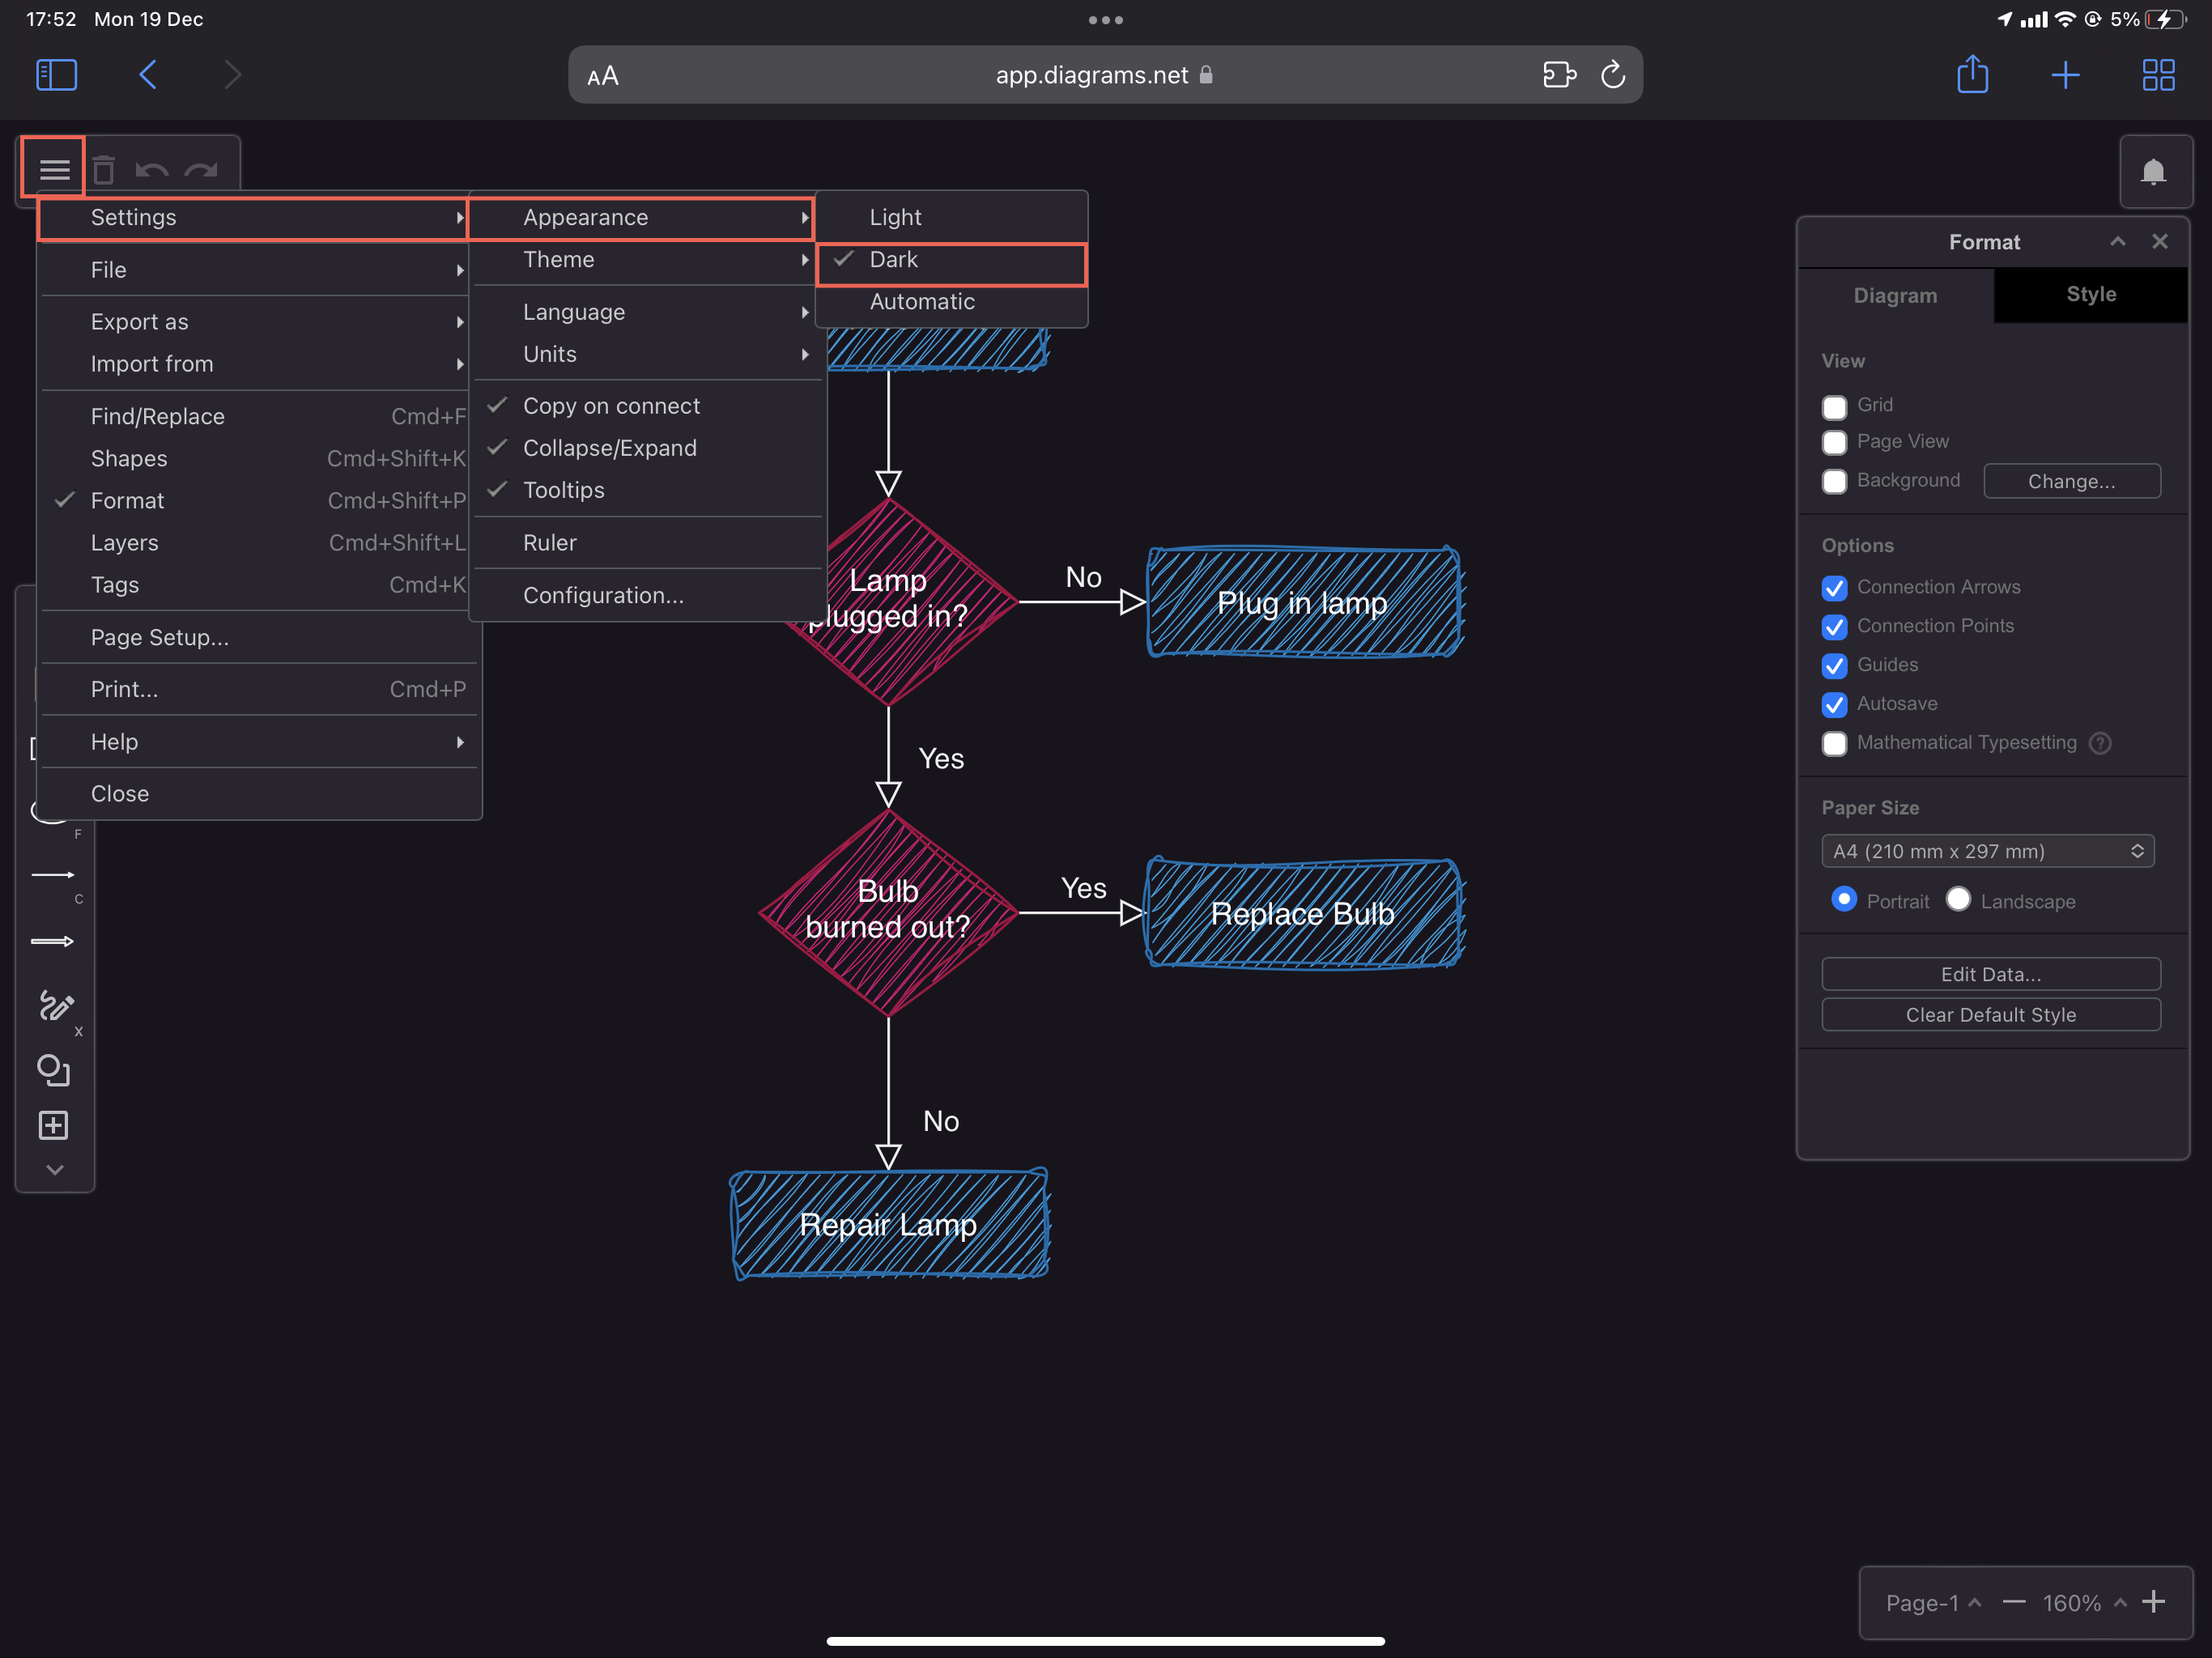
Task: Click the Clear Default Style button
Action: (1991, 1015)
